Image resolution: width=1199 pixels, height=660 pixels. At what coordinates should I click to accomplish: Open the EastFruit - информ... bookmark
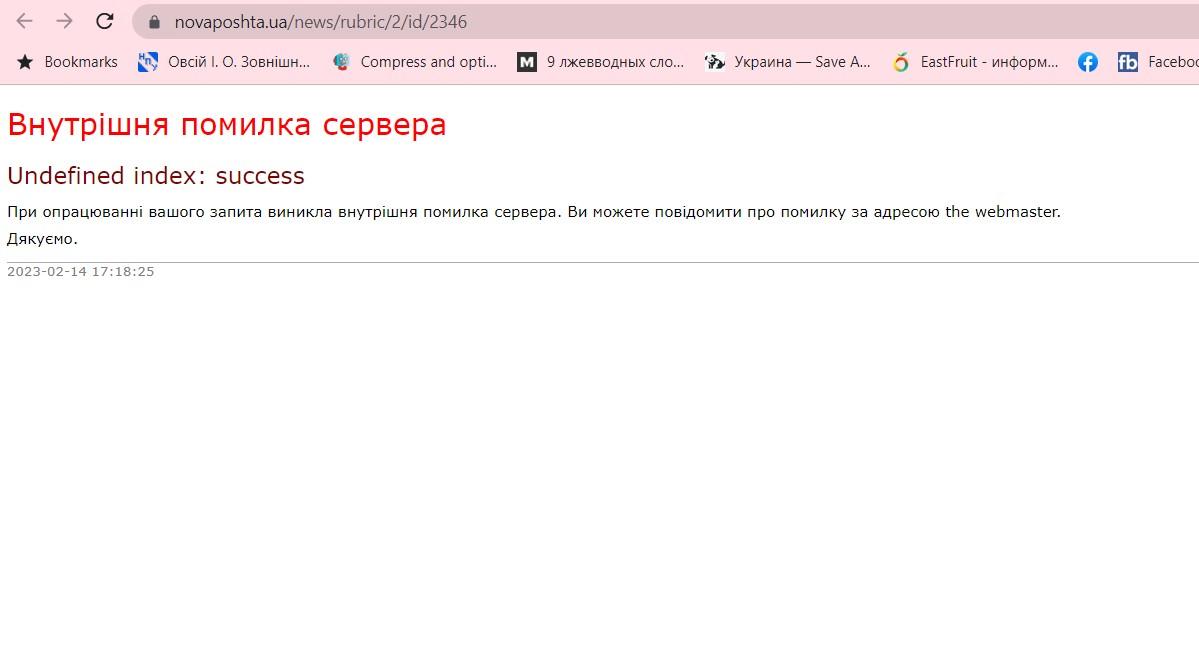pos(976,62)
